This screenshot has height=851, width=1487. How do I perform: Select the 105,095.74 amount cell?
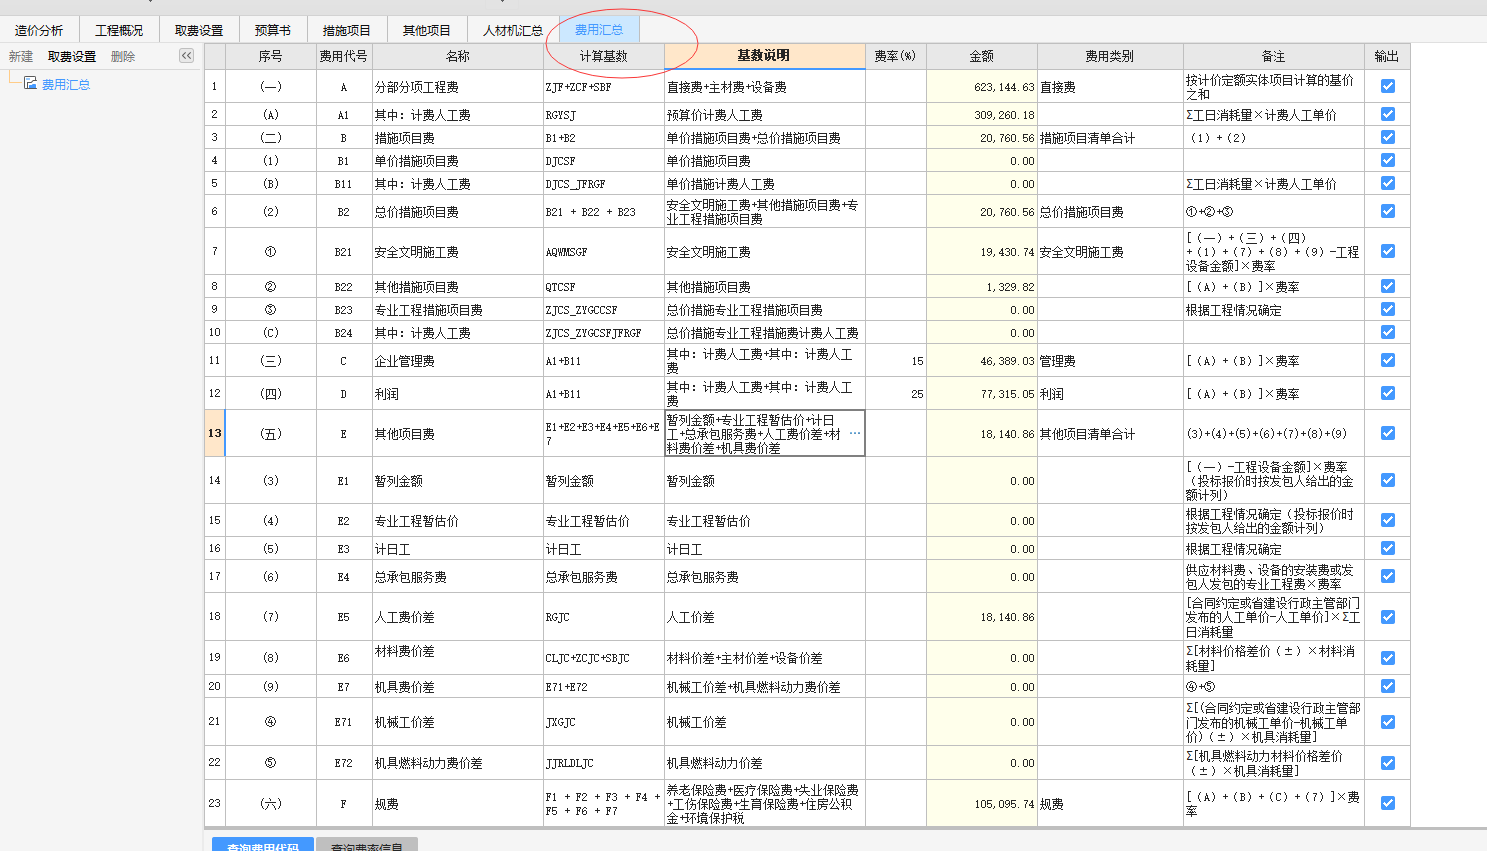point(981,804)
